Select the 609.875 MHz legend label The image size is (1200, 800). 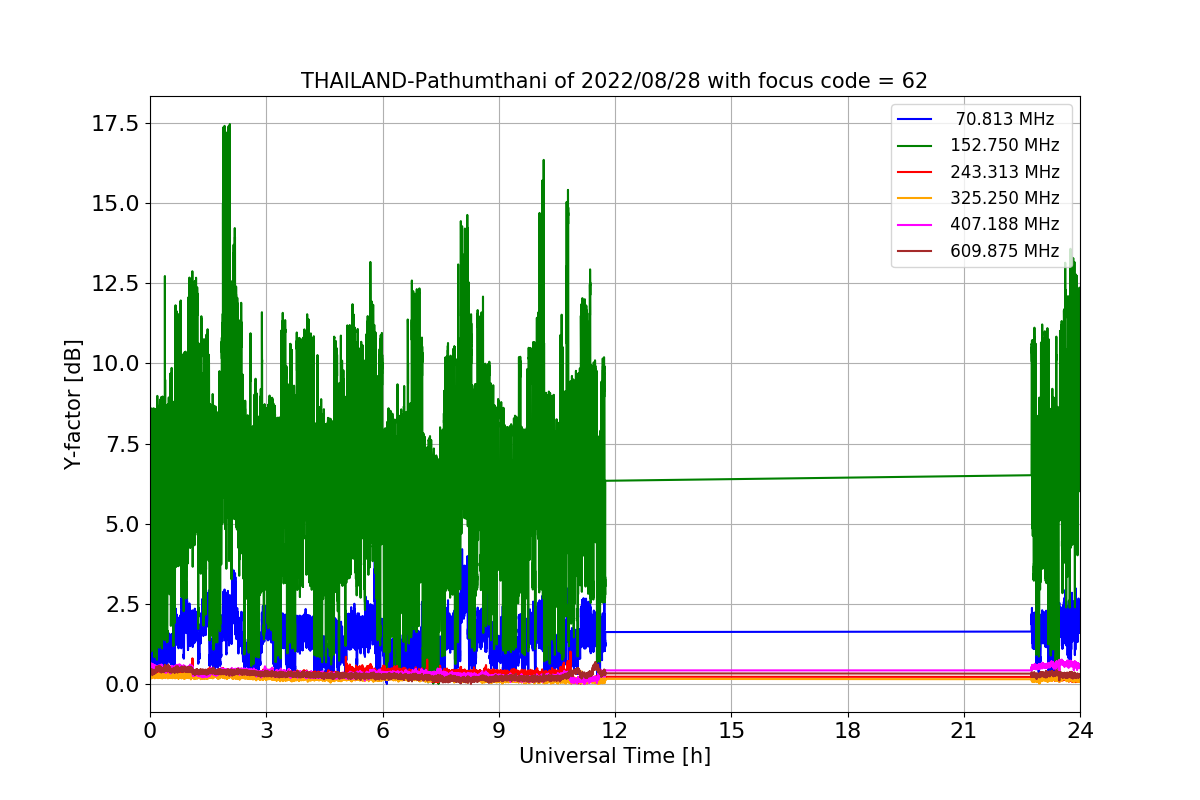coord(1005,251)
